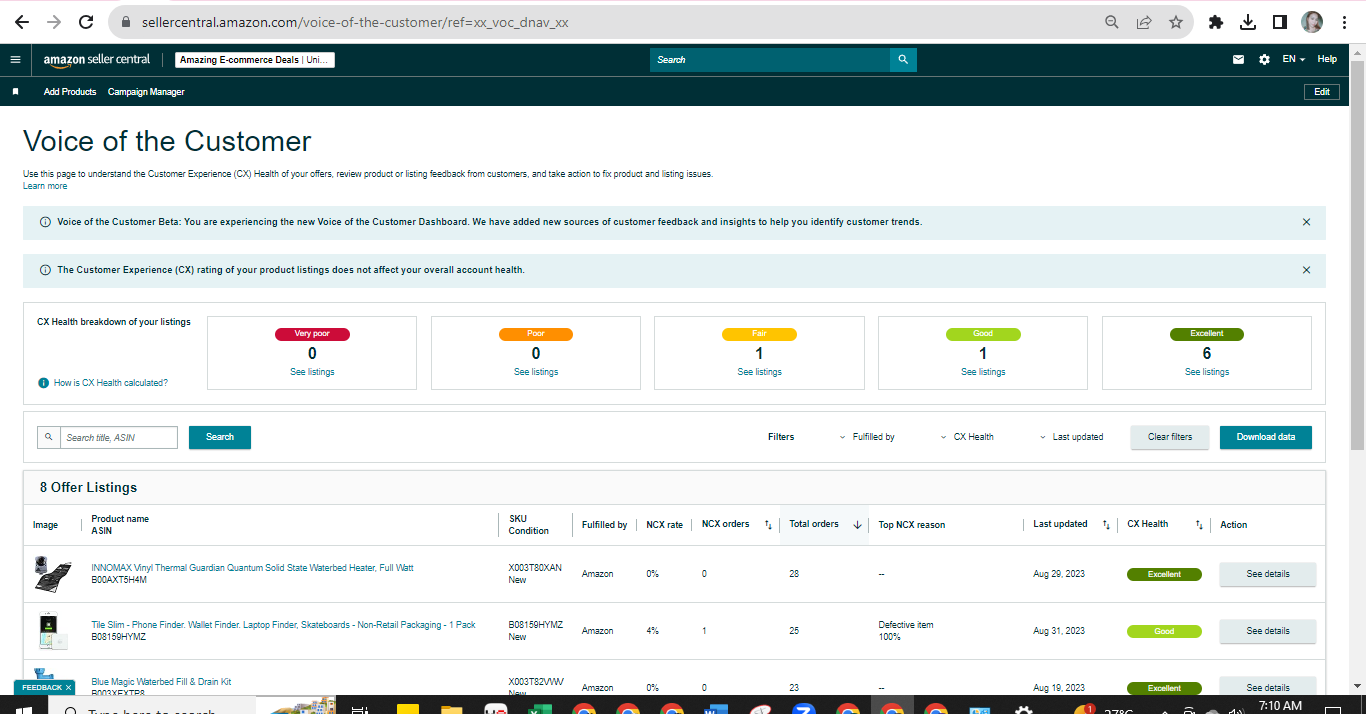
Task: Open the messages envelope icon
Action: (1238, 60)
